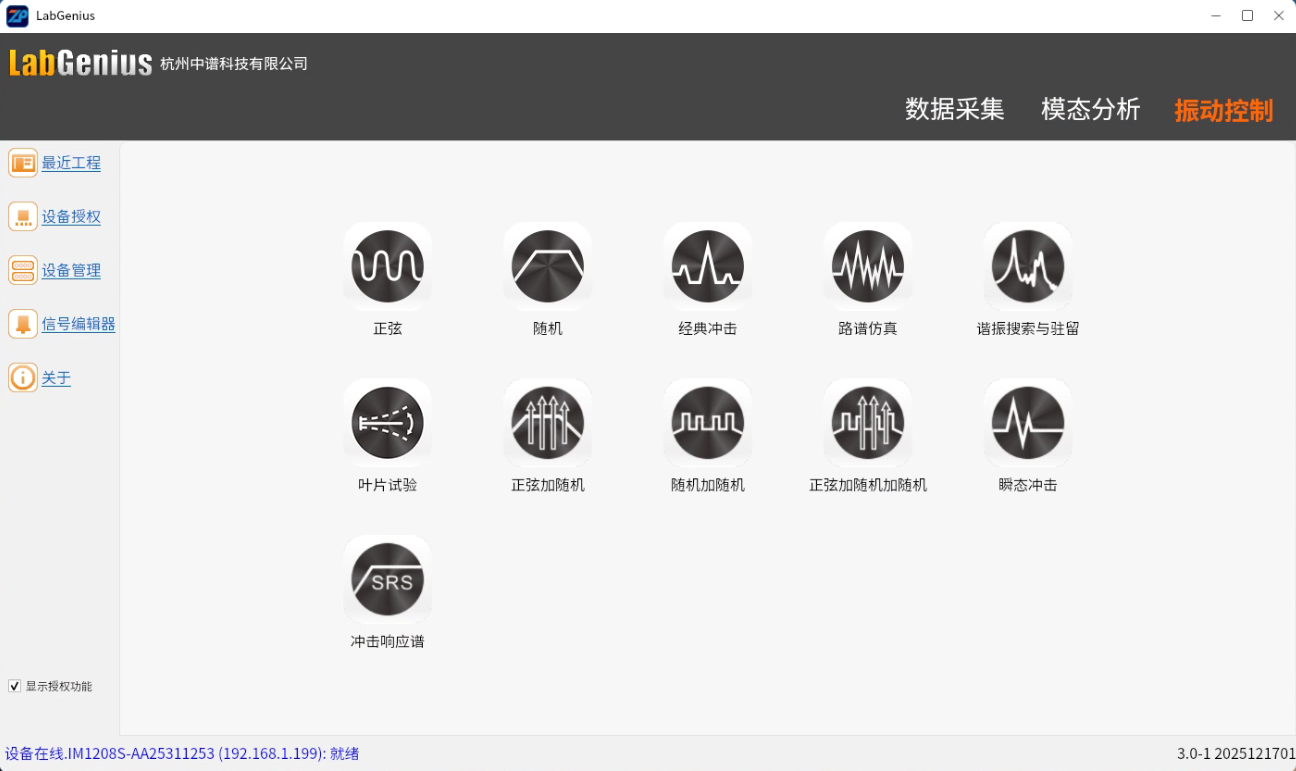Image resolution: width=1296 pixels, height=771 pixels.
Task: Select the 冲击响应谱 SRS icon
Action: 387,580
